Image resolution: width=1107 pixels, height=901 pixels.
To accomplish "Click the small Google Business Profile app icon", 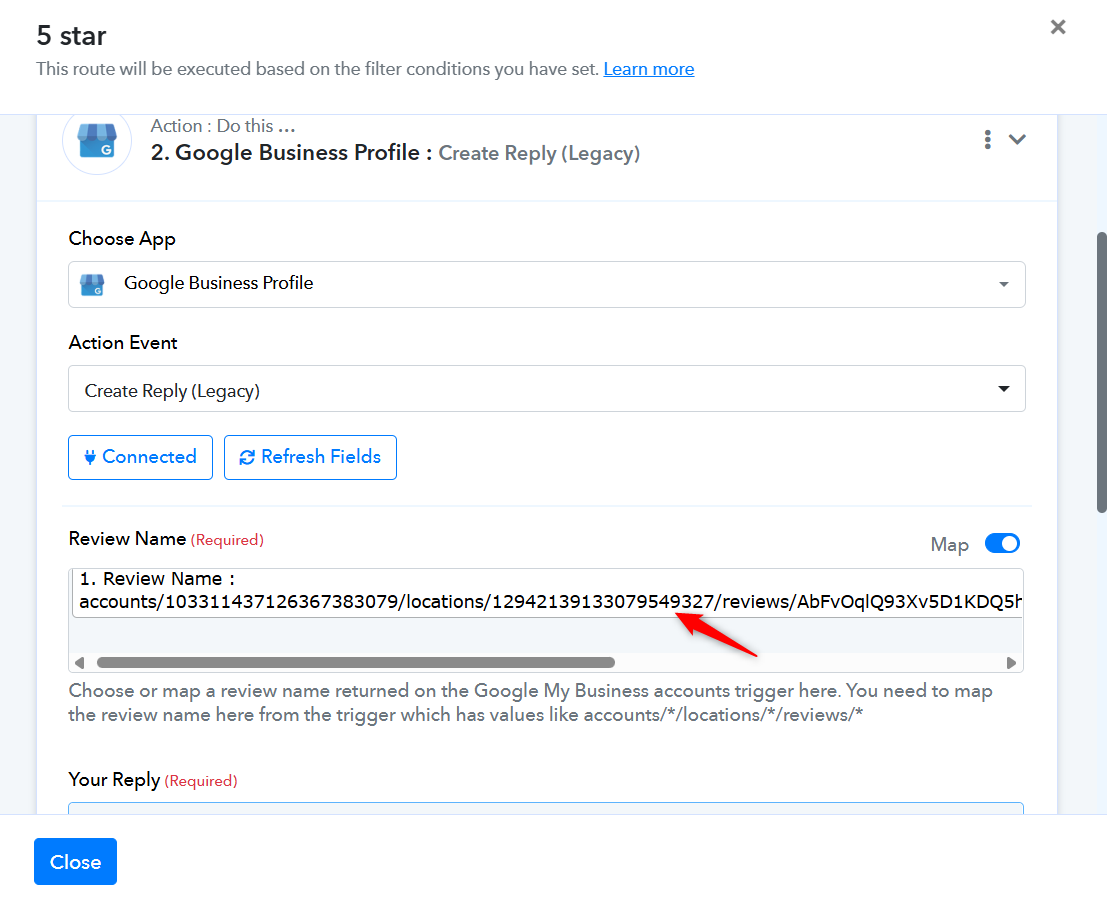I will 92,285.
